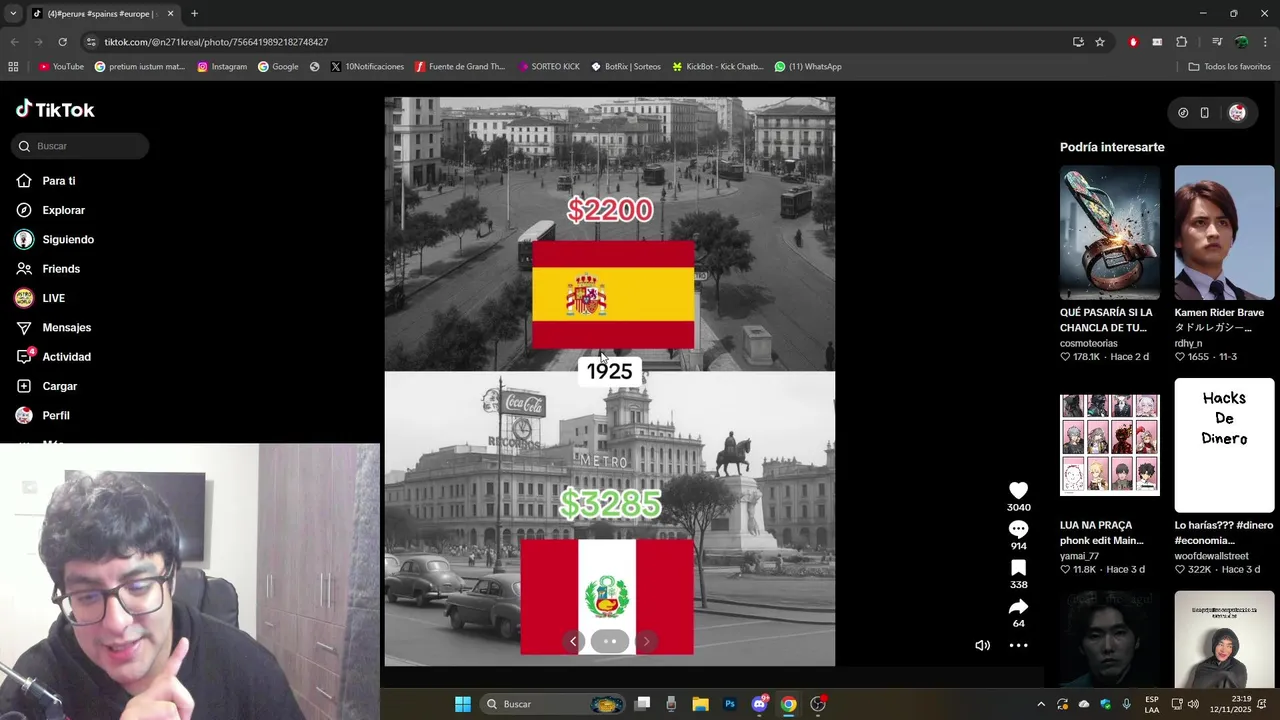
Task: Open the profile avatar in TikTok header
Action: pyautogui.click(x=1237, y=113)
